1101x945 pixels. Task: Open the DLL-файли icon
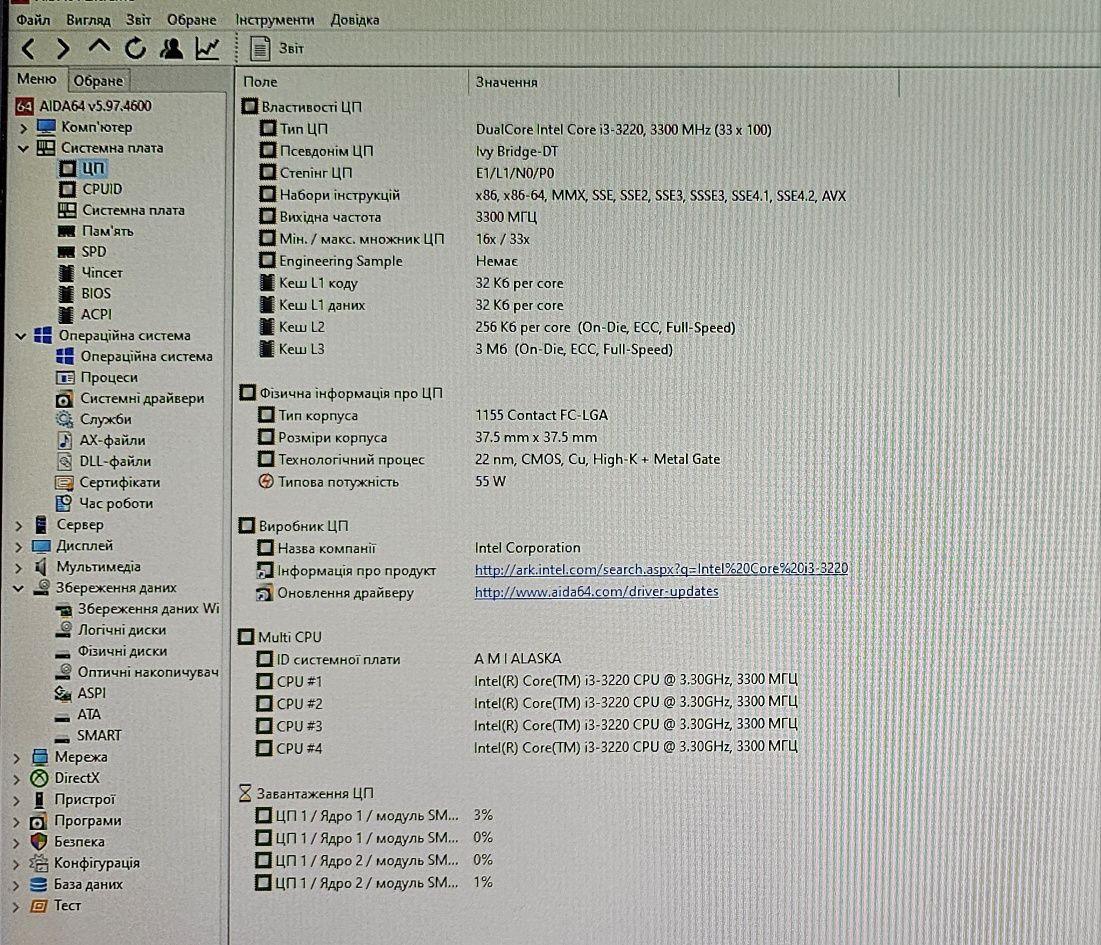click(65, 462)
